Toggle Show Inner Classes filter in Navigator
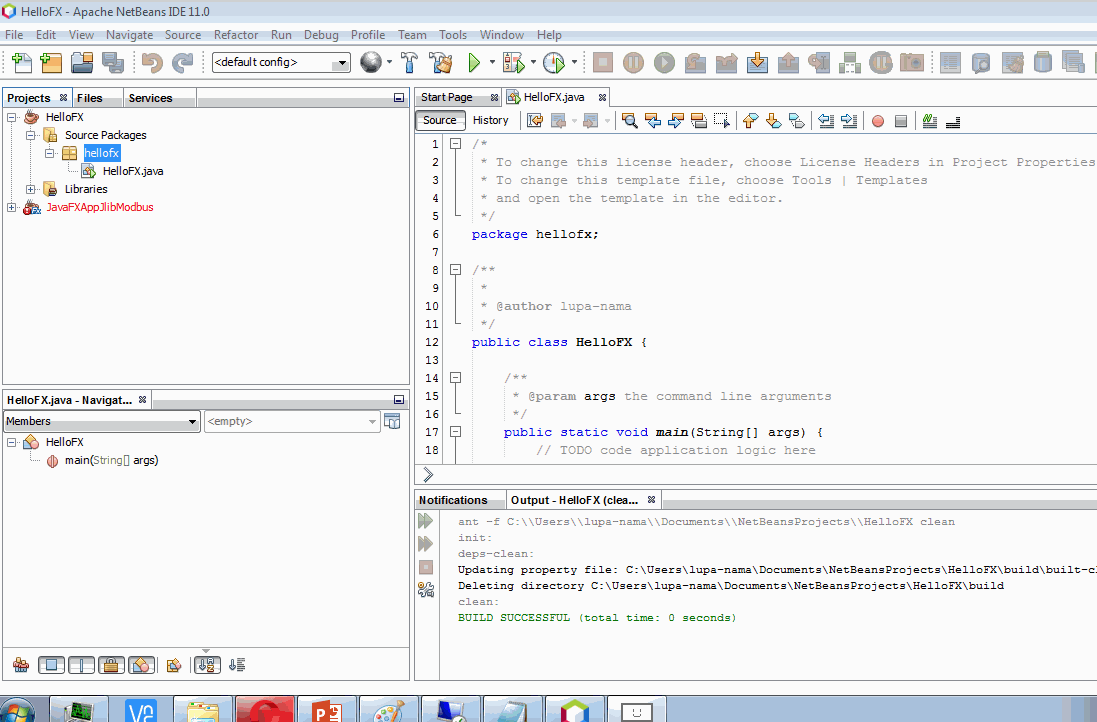 [141, 665]
